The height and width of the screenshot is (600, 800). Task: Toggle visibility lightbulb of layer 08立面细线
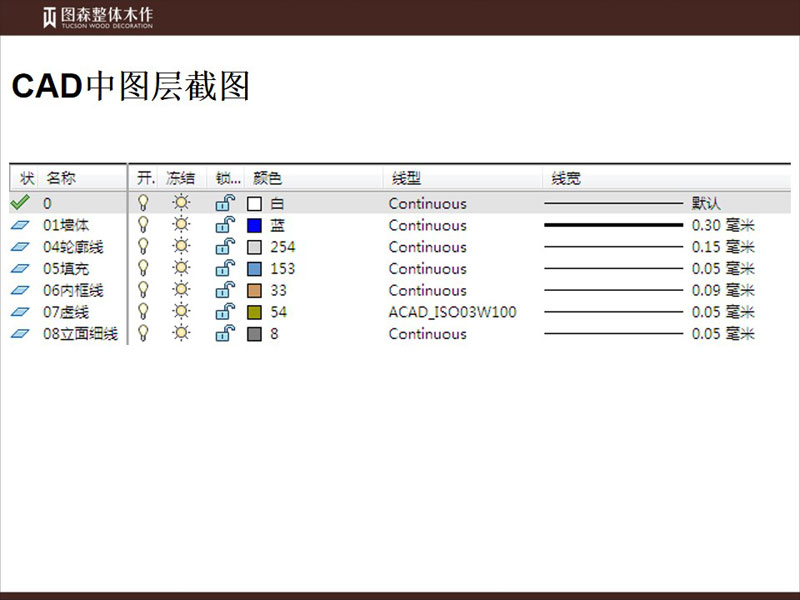pos(143,333)
